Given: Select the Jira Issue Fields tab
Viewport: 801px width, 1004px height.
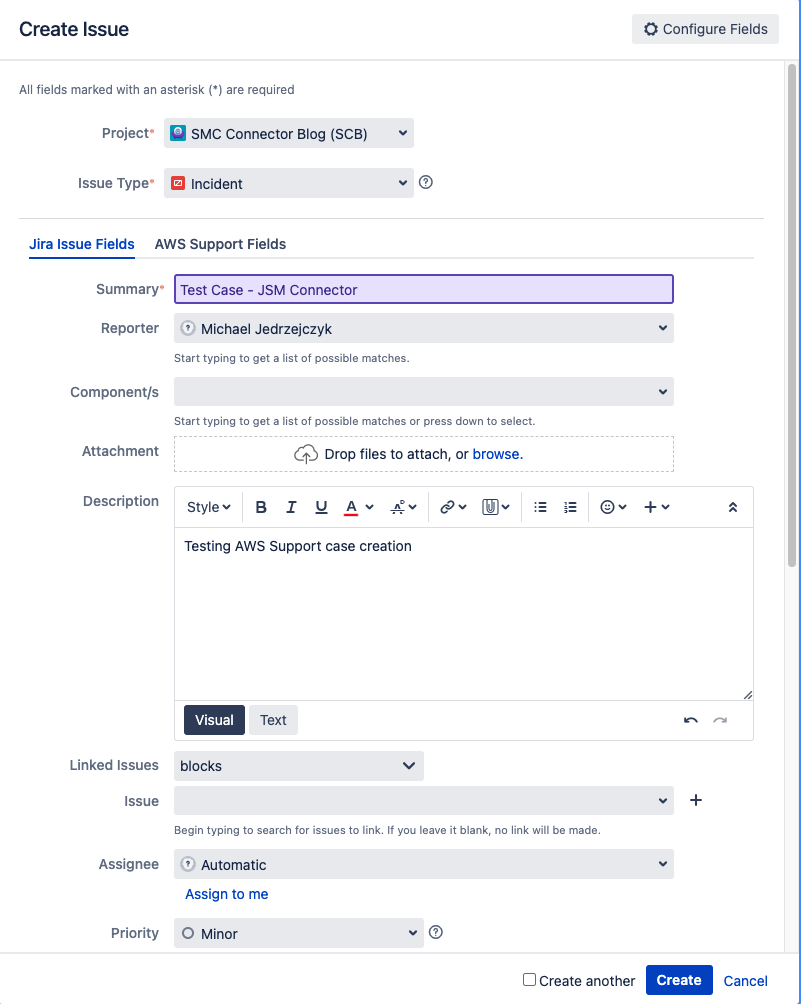Looking at the screenshot, I should click(x=81, y=243).
